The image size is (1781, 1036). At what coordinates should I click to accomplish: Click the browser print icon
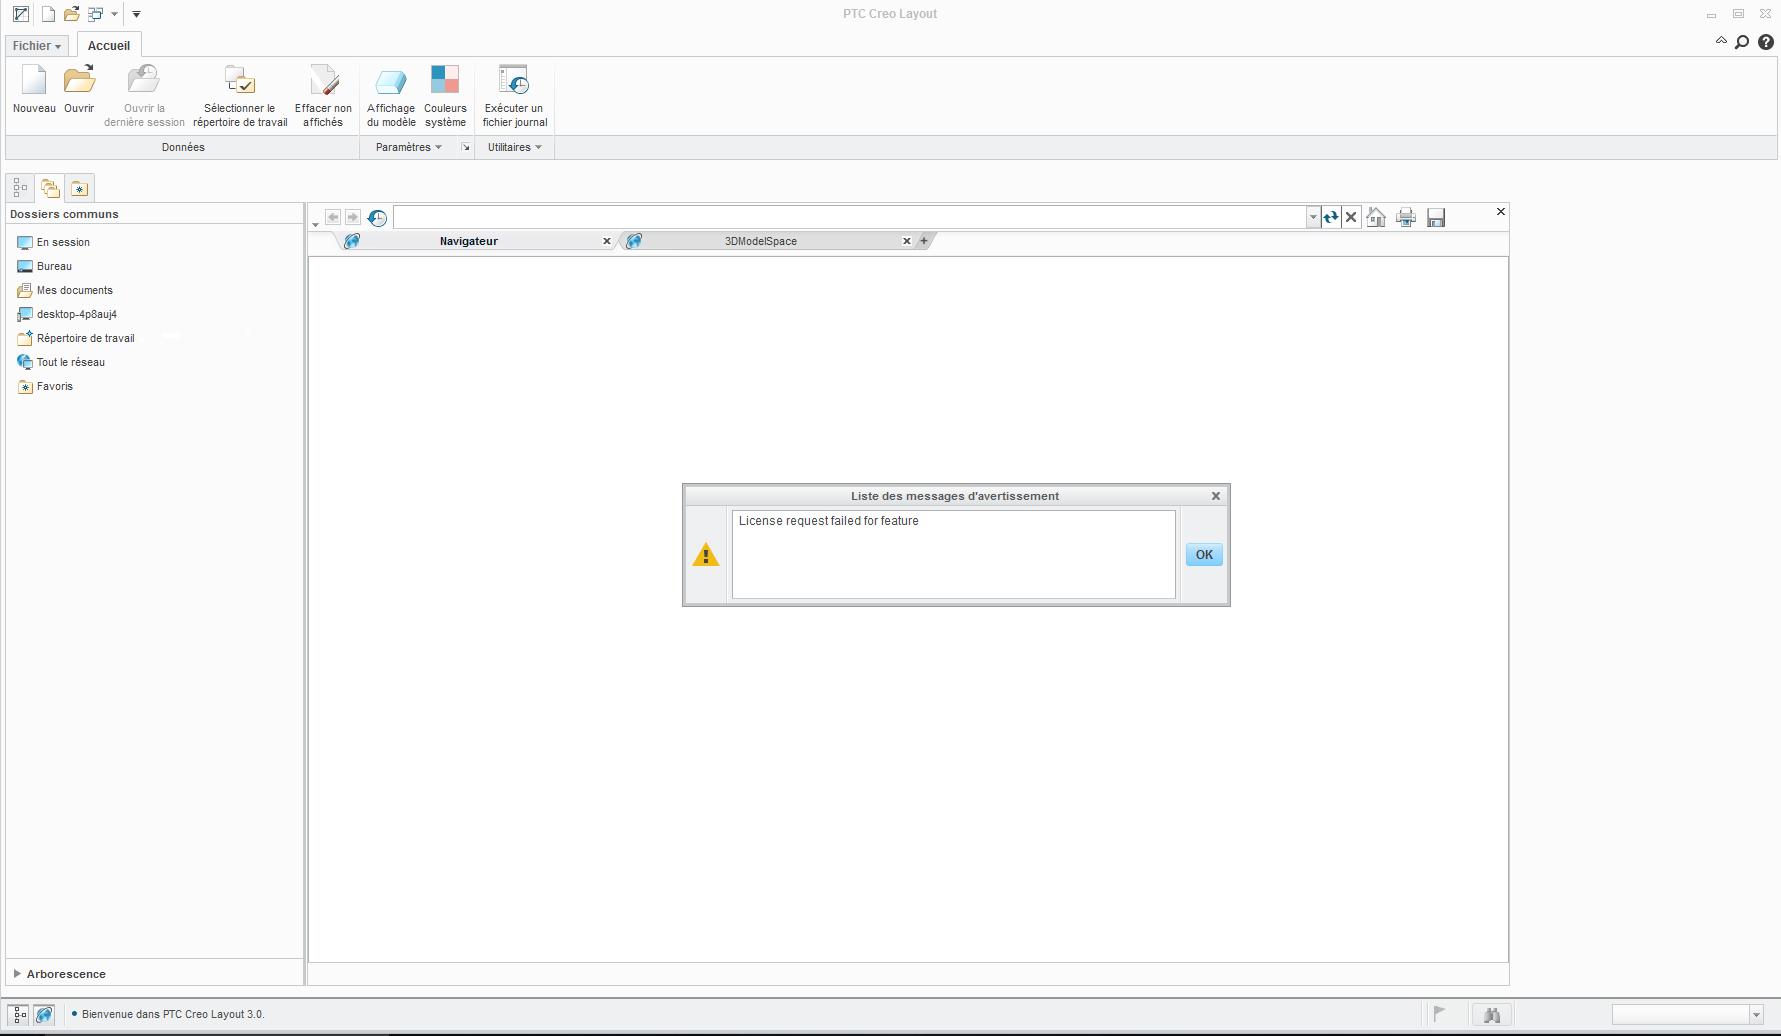click(x=1406, y=217)
